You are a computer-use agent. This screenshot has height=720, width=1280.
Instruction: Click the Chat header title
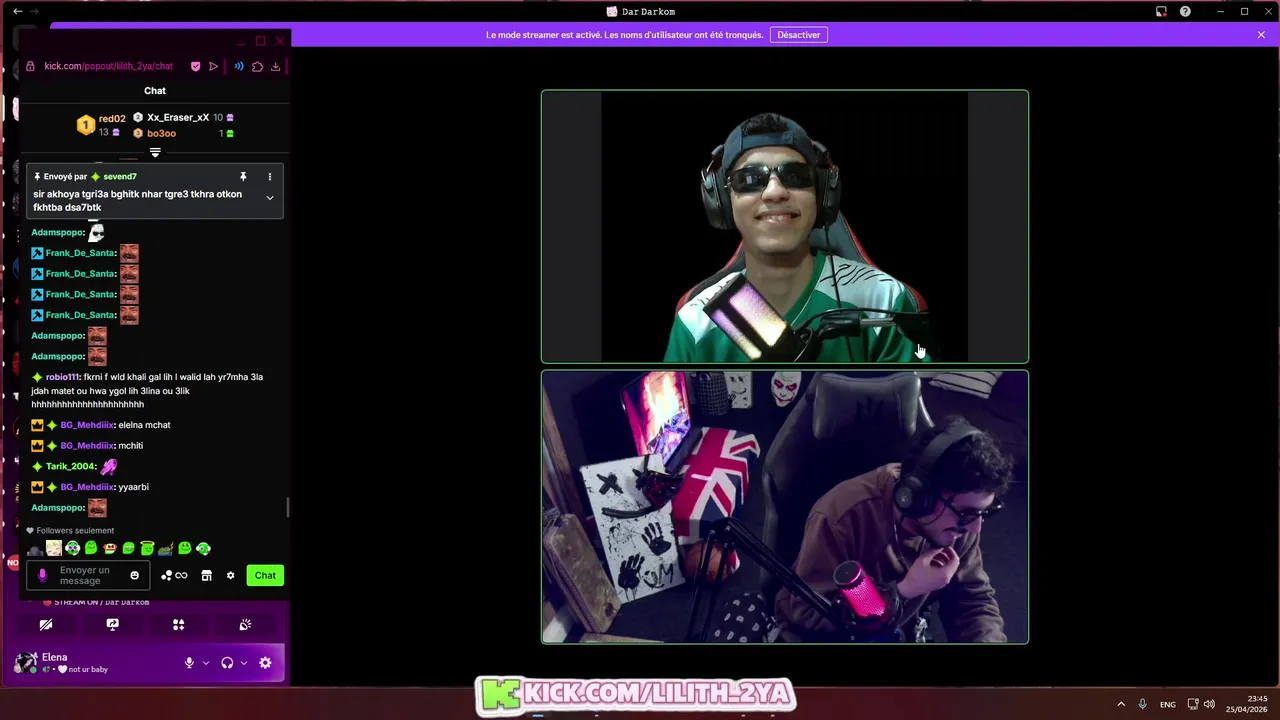point(155,90)
